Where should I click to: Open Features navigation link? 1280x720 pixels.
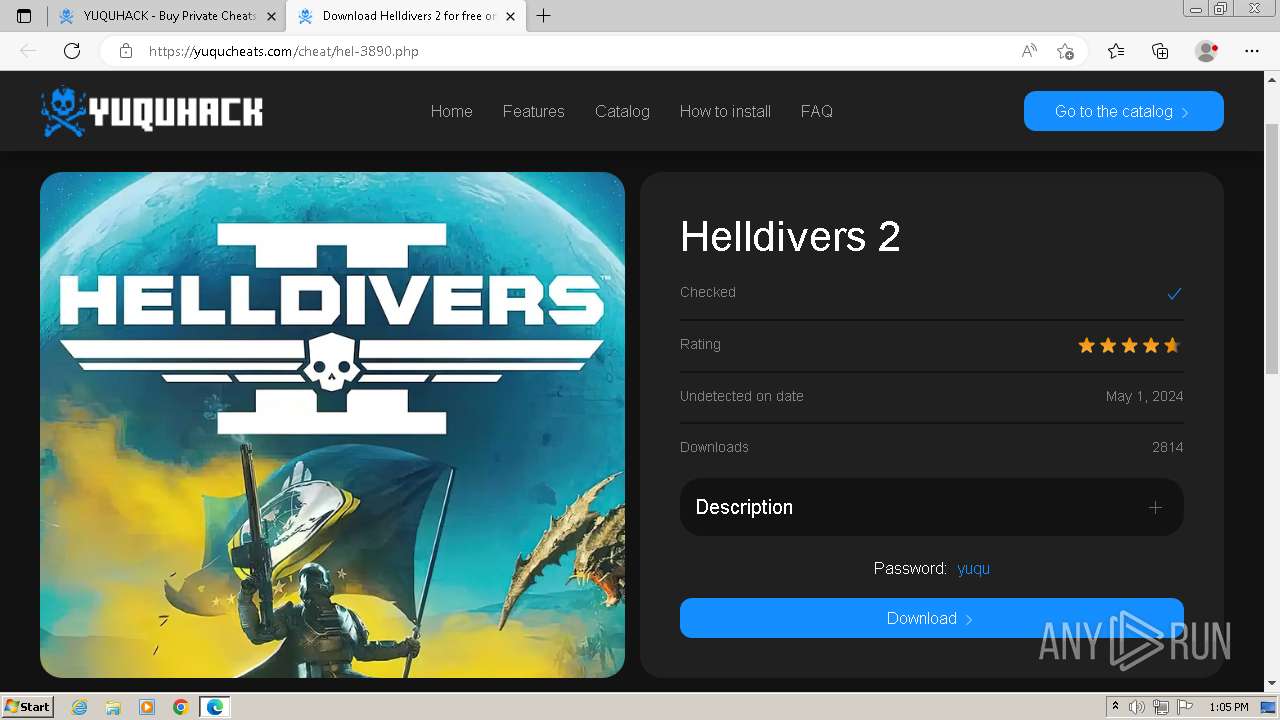(533, 111)
